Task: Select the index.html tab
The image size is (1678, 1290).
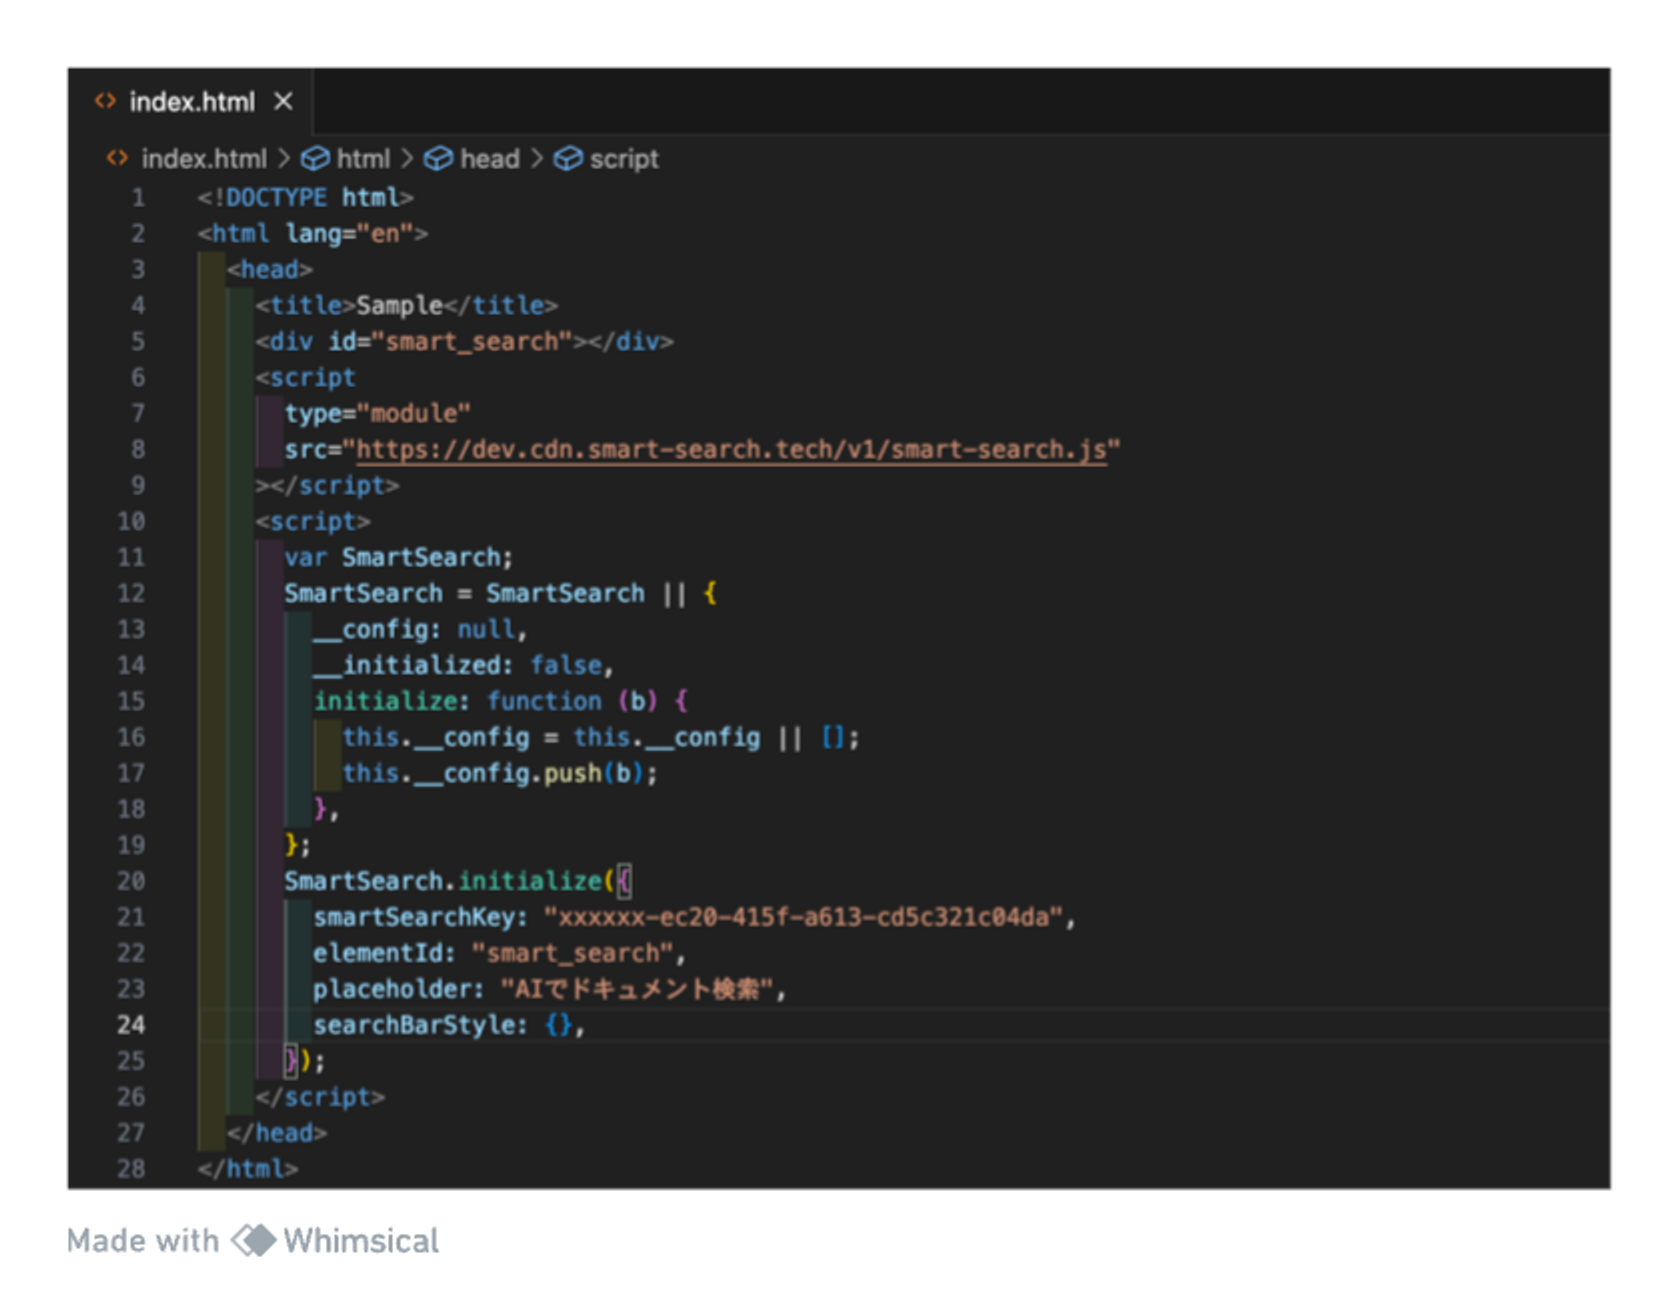Action: pyautogui.click(x=191, y=101)
